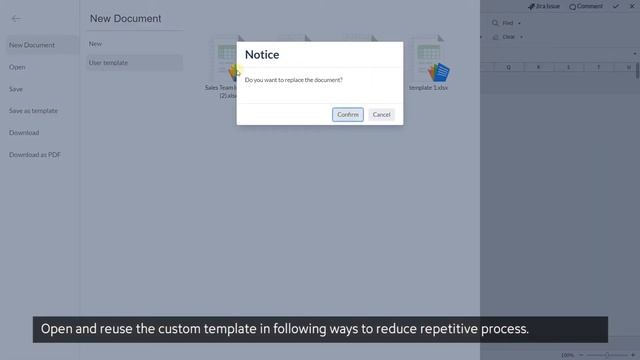Viewport: 640px width, 360px height.
Task: Select the User template tab
Action: [x=134, y=63]
